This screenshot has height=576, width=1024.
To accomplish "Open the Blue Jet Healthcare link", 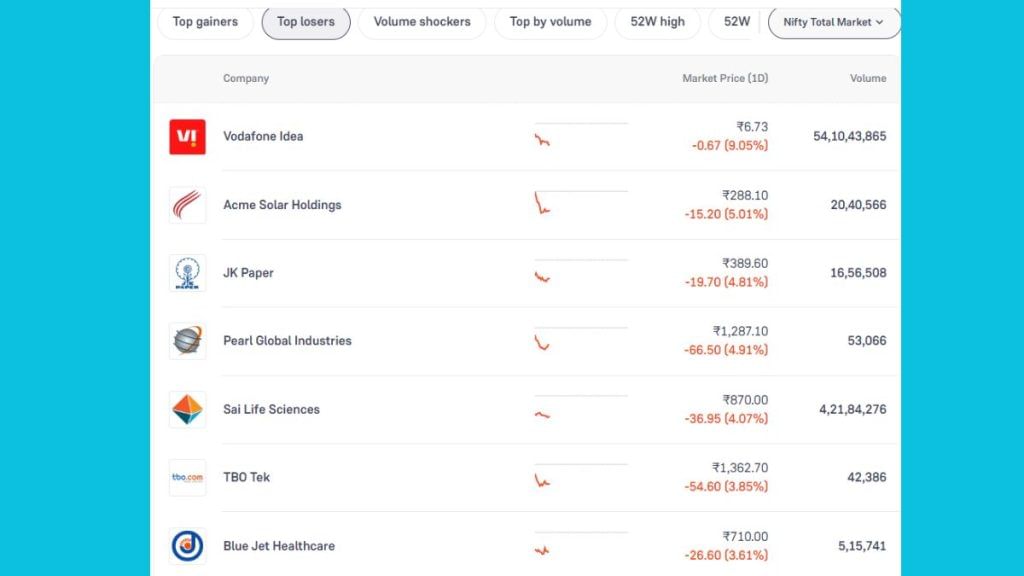I will coord(279,546).
